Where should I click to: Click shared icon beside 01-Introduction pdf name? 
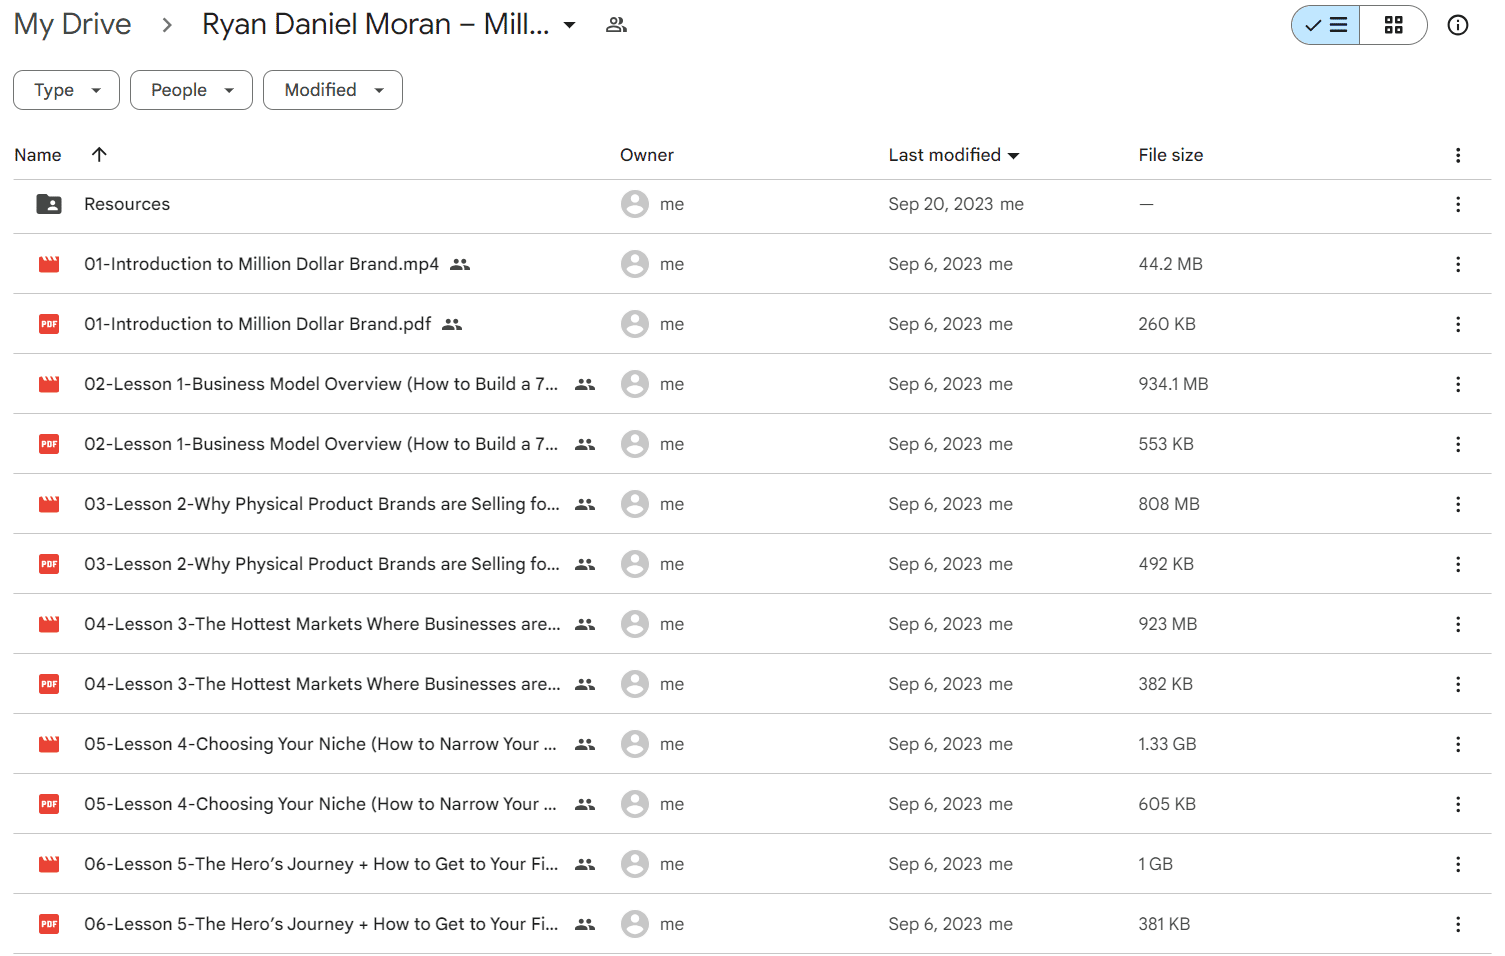pos(452,324)
